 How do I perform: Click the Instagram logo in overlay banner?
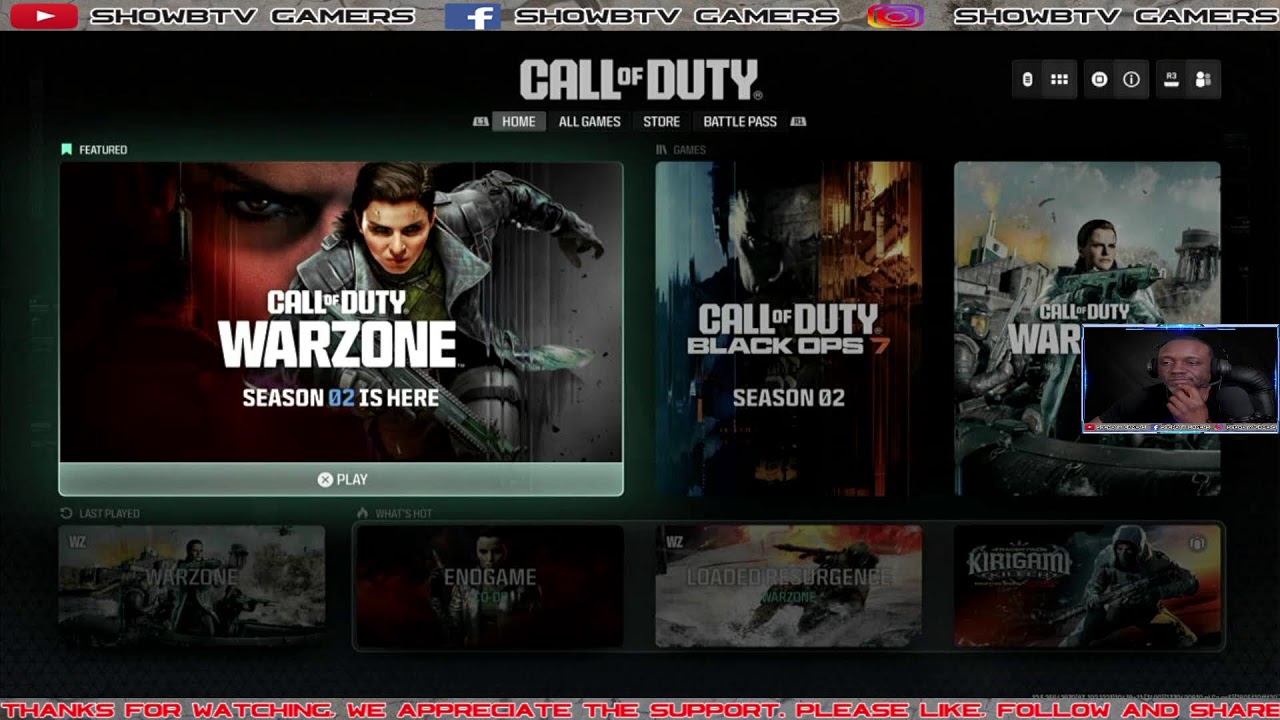[895, 16]
